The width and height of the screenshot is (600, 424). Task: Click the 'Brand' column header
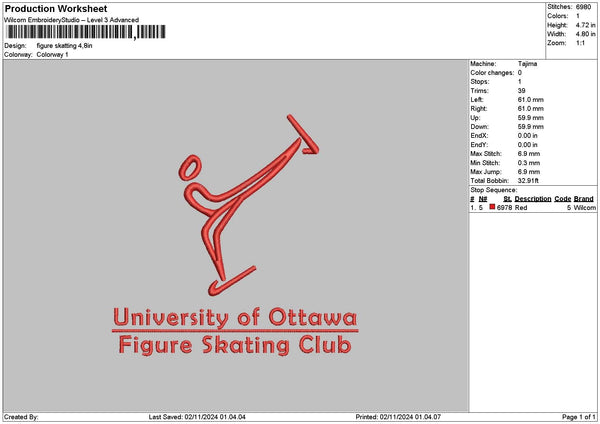[583, 199]
